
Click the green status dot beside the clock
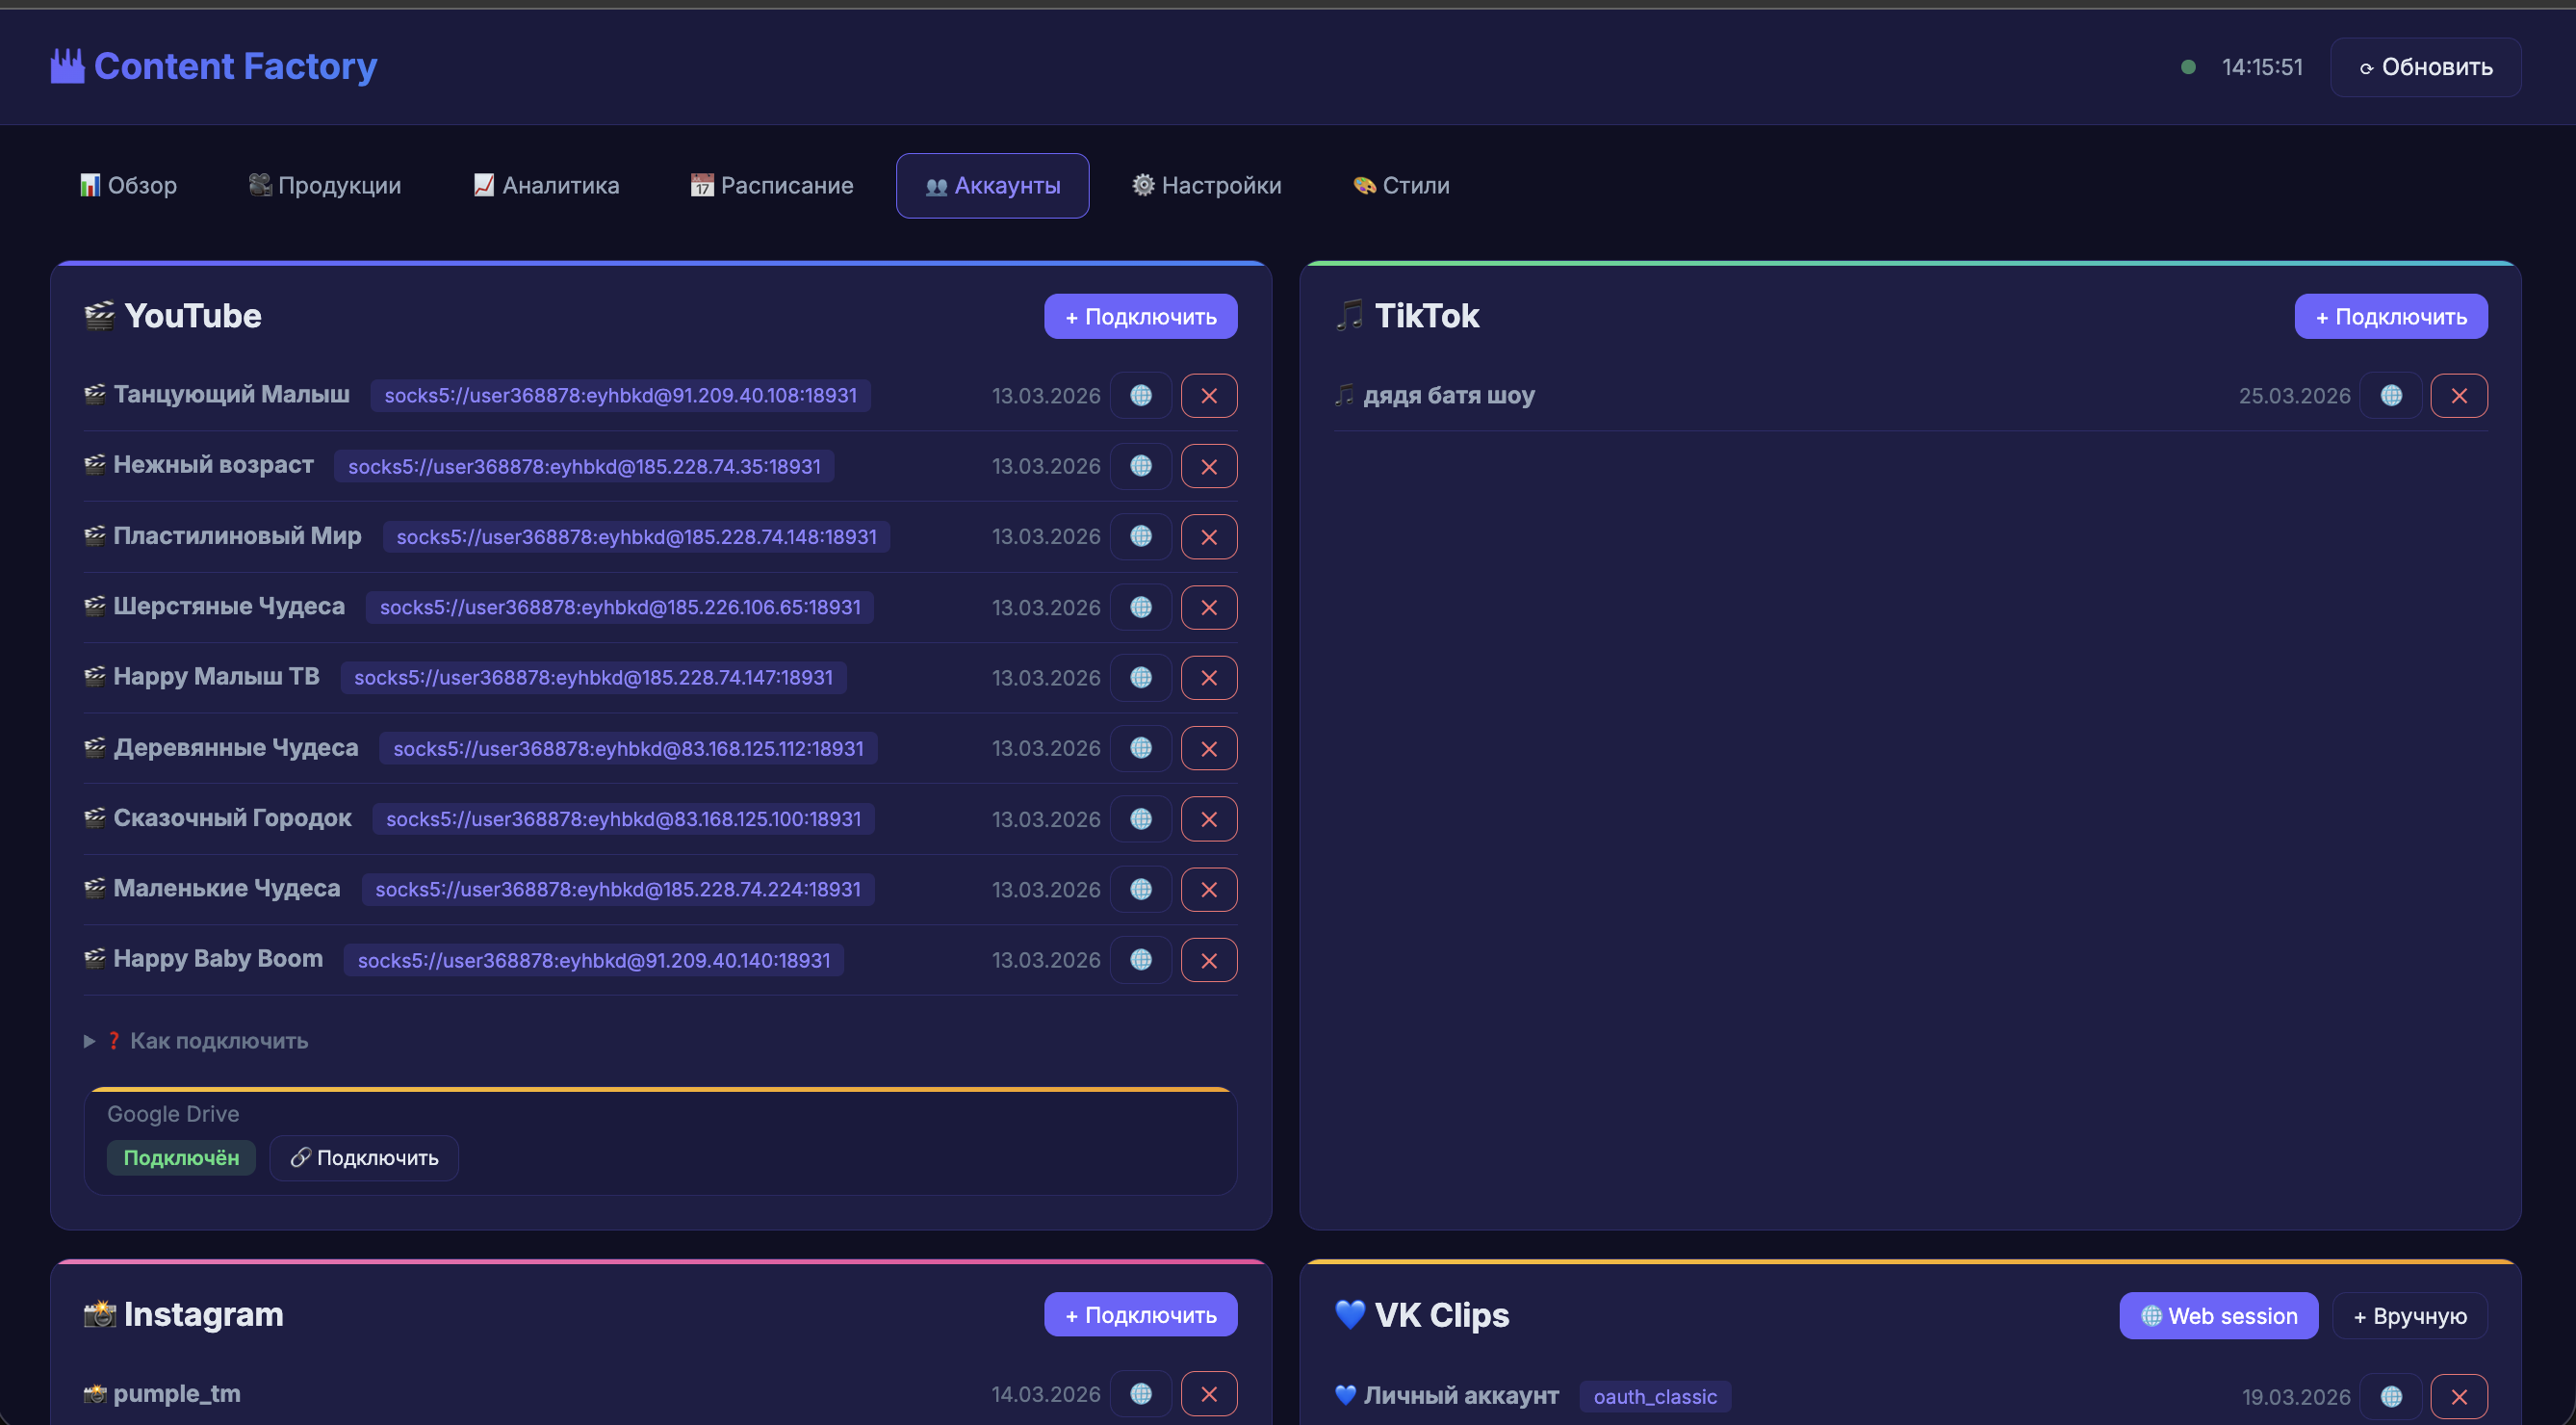coord(2188,67)
